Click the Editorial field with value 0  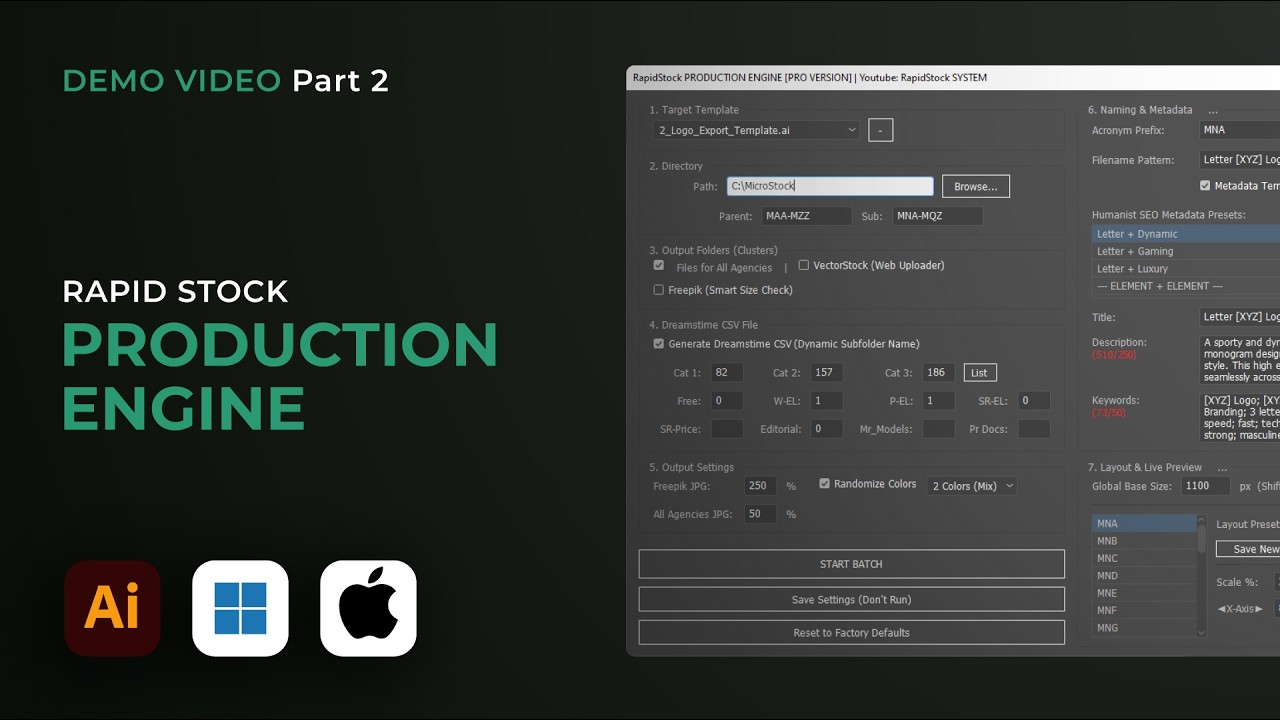826,429
